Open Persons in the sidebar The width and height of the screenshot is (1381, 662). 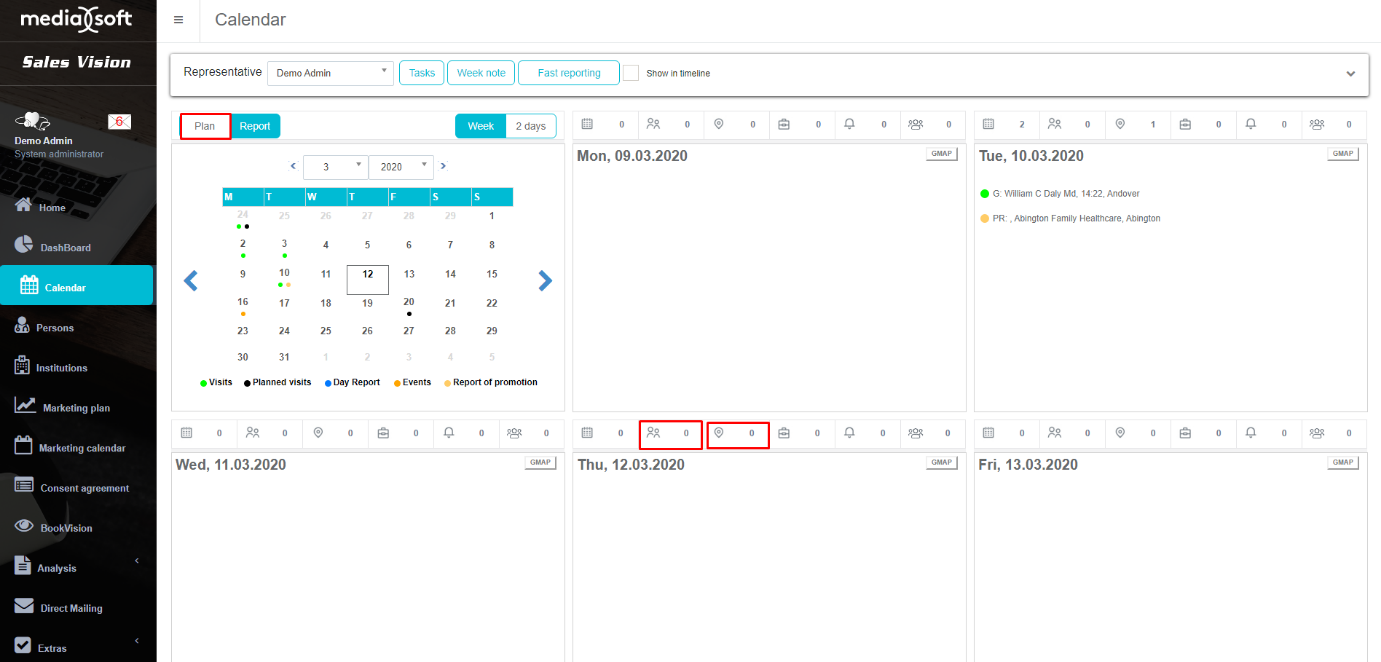click(x=55, y=327)
